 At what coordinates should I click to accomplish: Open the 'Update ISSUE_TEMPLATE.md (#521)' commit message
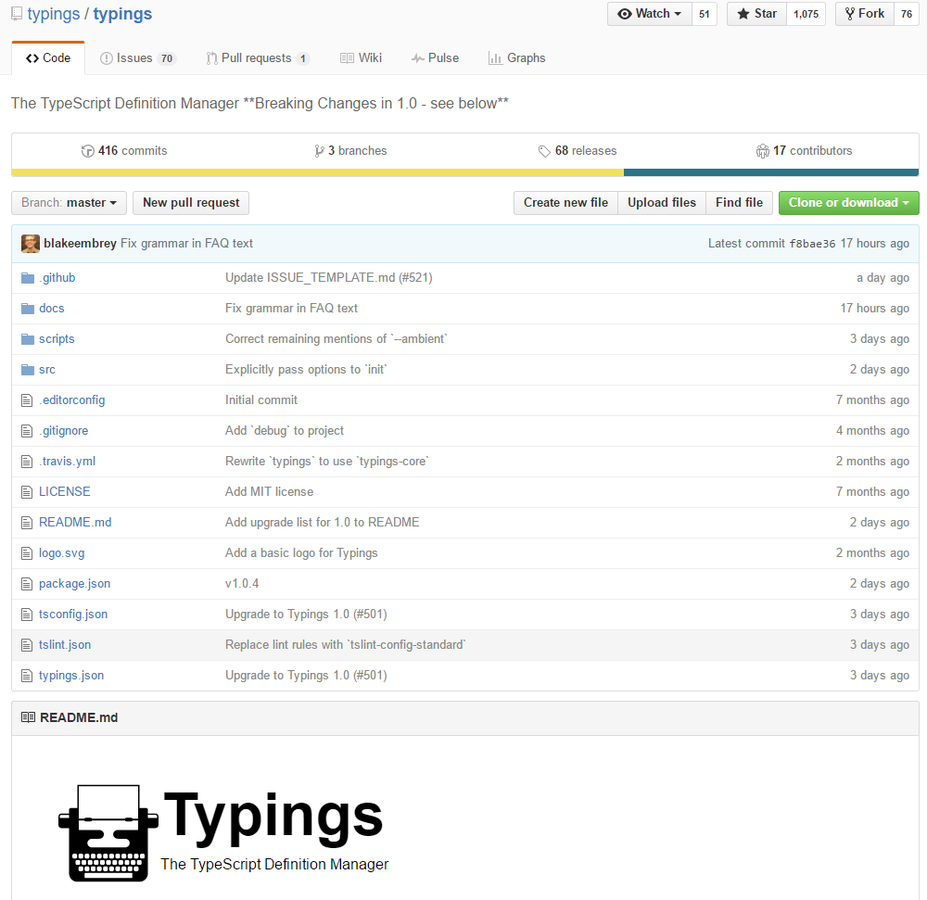pyautogui.click(x=329, y=278)
